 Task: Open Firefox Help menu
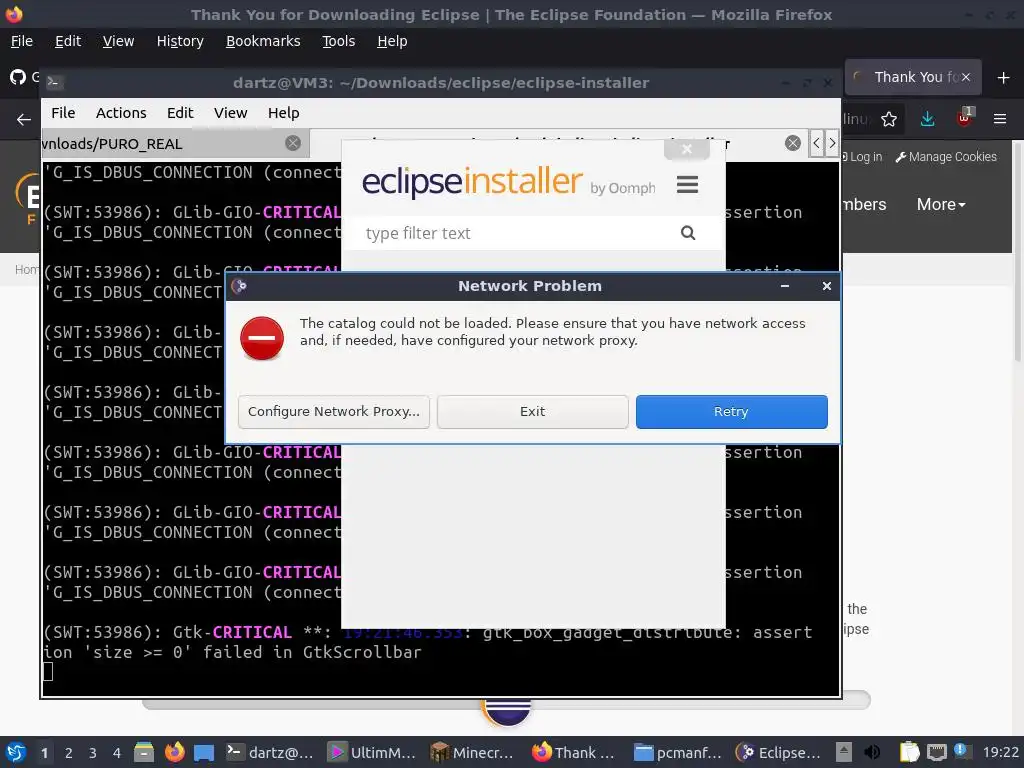click(x=392, y=41)
